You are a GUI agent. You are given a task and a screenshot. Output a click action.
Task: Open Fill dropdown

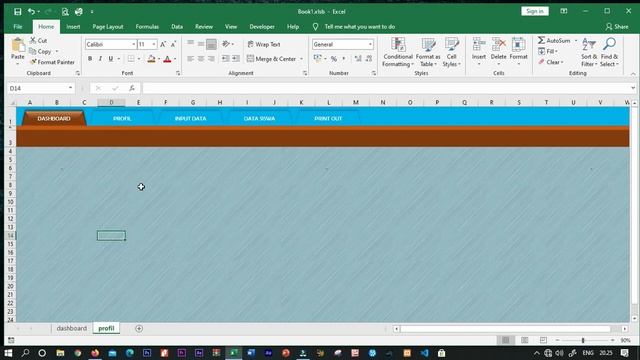coord(548,51)
